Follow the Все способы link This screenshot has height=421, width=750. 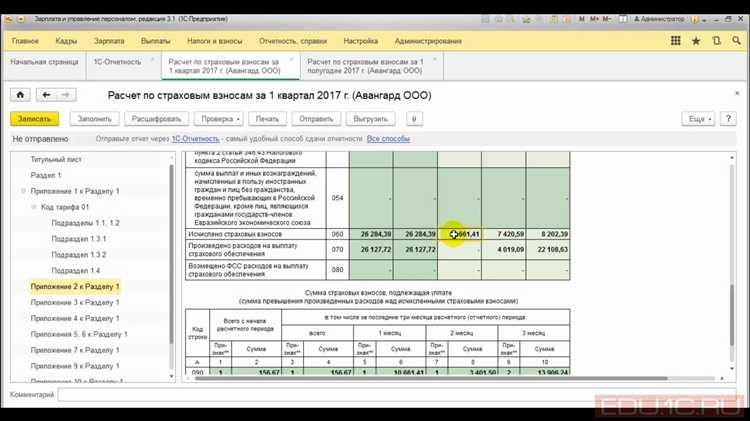388,139
